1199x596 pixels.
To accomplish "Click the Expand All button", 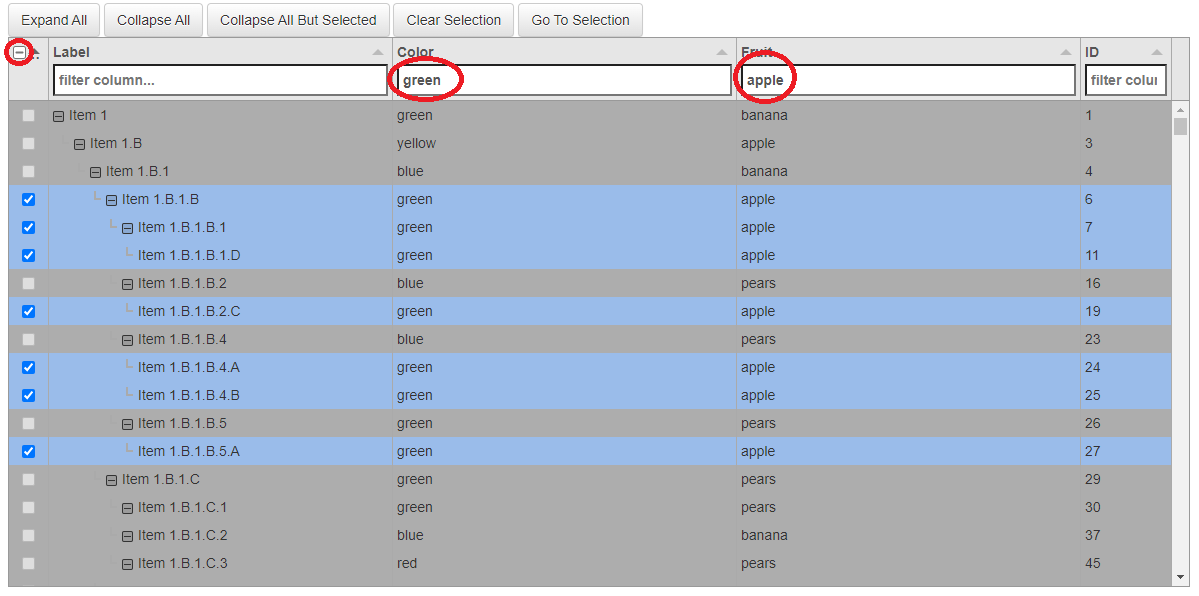I will (54, 20).
